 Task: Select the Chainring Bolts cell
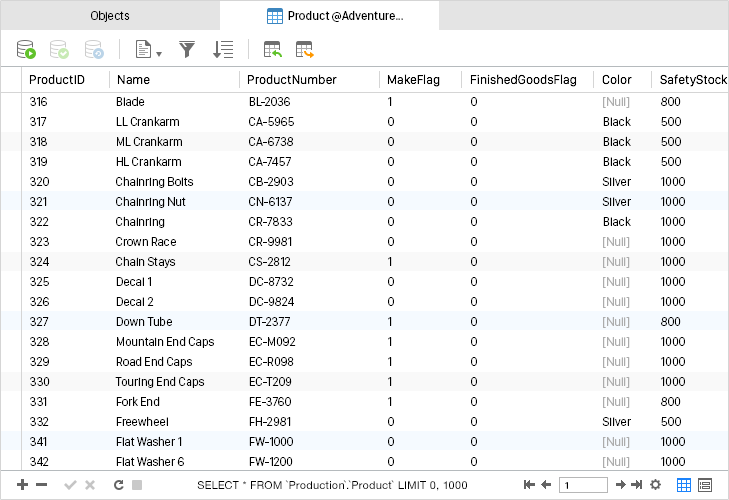154,182
